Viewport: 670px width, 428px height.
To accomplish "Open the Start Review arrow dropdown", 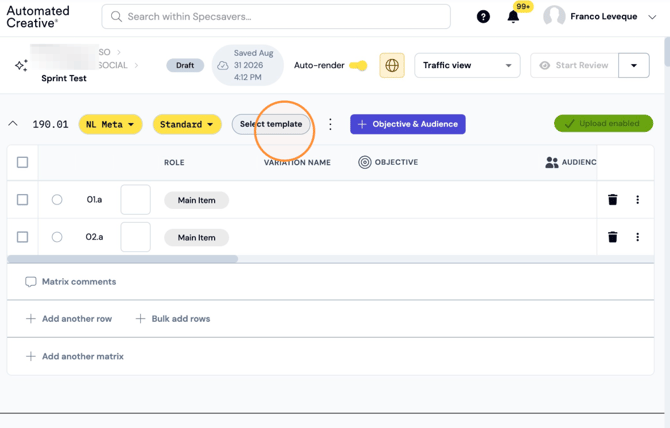I will tap(634, 65).
